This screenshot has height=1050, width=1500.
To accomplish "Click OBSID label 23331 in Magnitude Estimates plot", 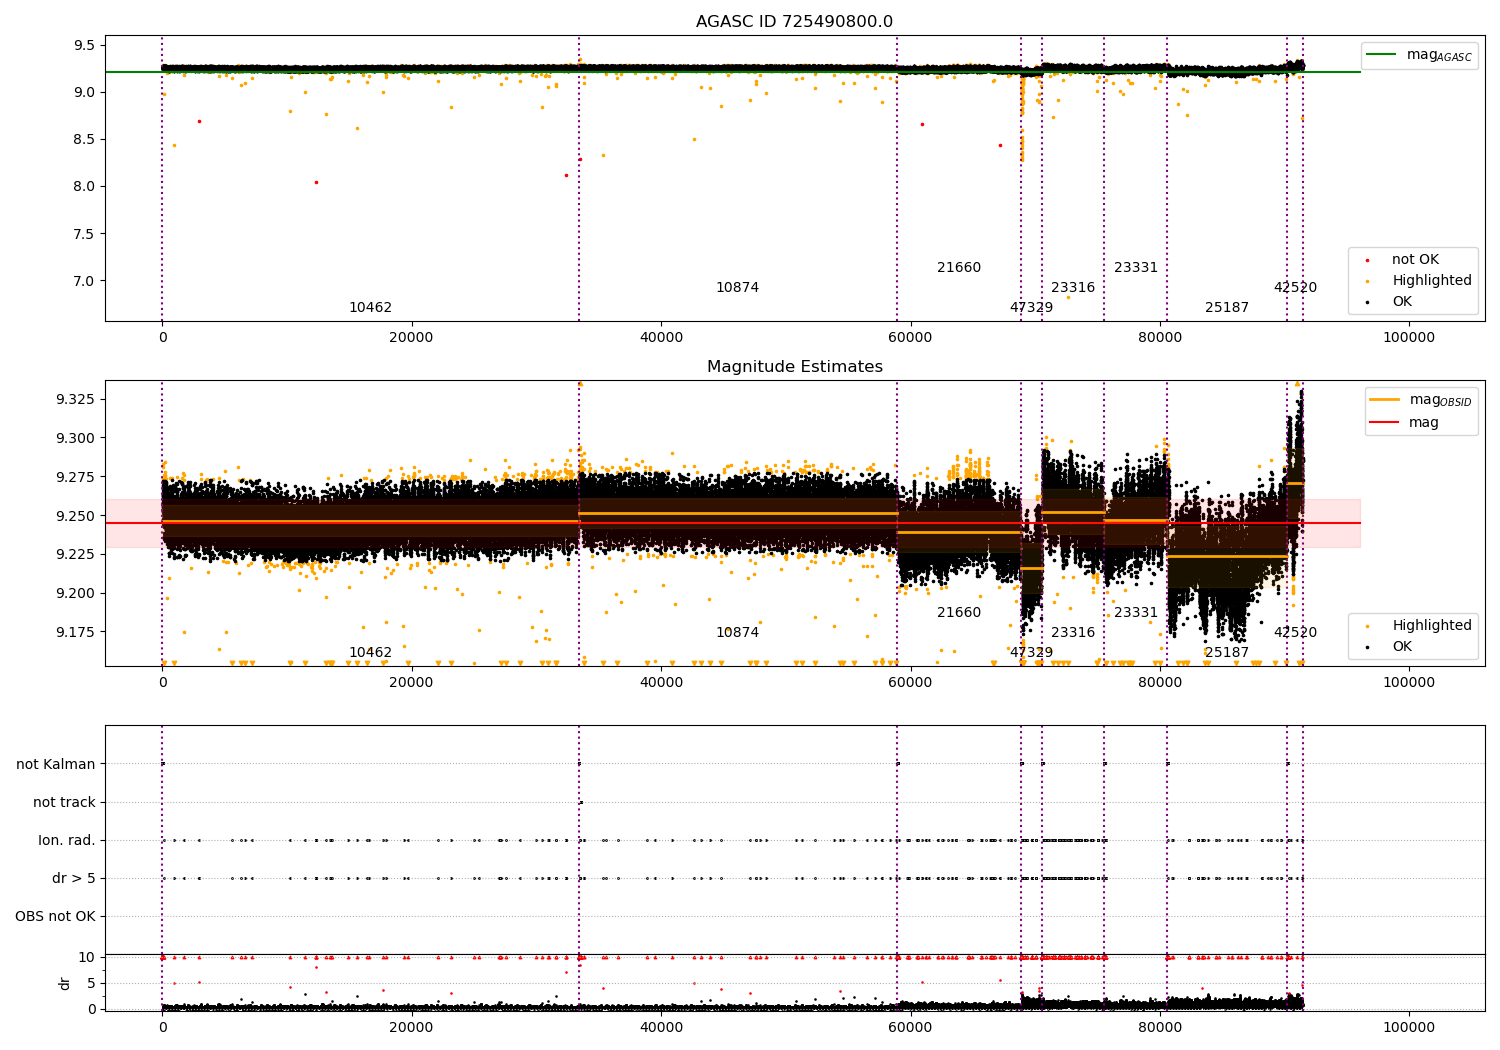I will pos(1136,613).
